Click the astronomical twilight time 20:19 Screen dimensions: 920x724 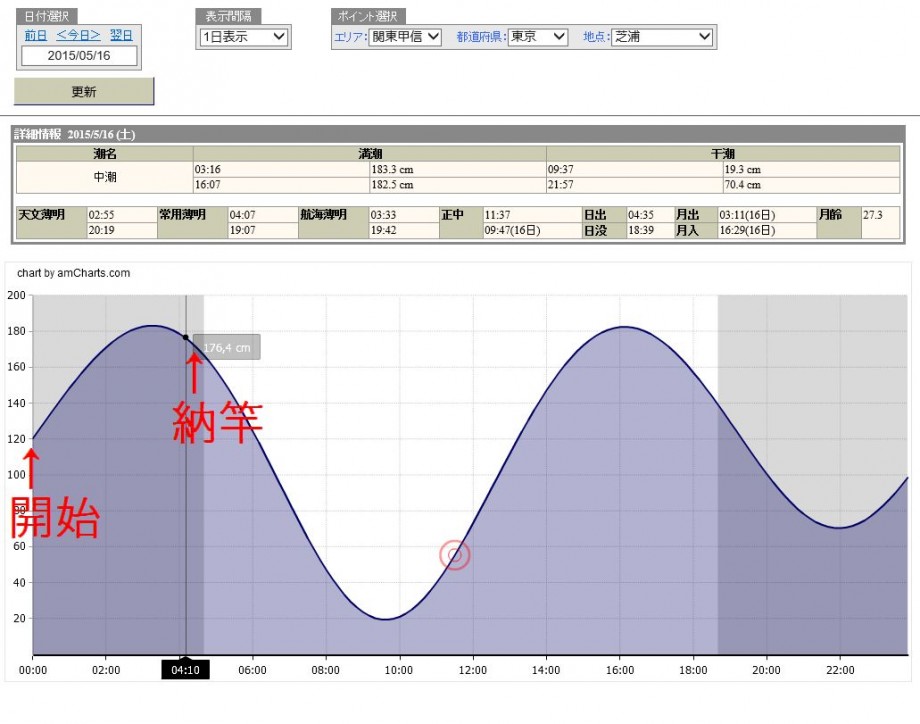coord(101,230)
